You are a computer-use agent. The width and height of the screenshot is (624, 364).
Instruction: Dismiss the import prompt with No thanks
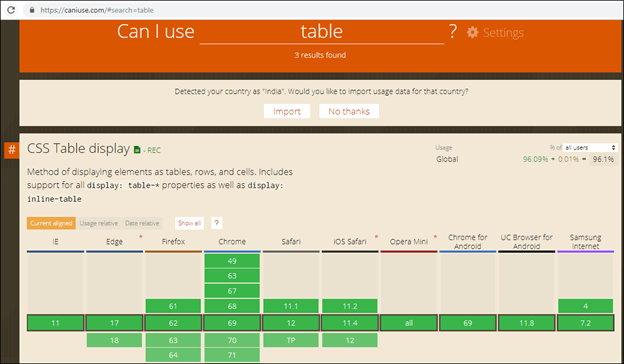point(349,111)
